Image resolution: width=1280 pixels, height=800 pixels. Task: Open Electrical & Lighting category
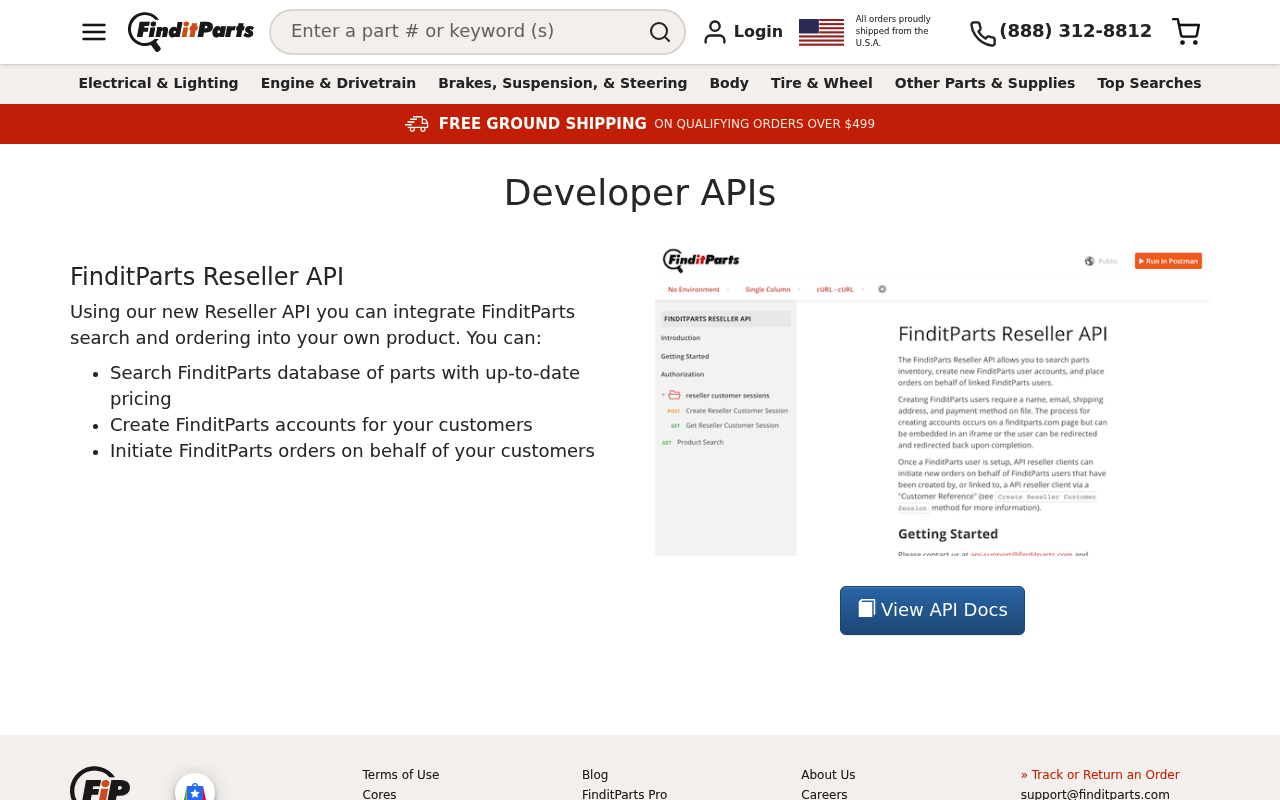[158, 83]
